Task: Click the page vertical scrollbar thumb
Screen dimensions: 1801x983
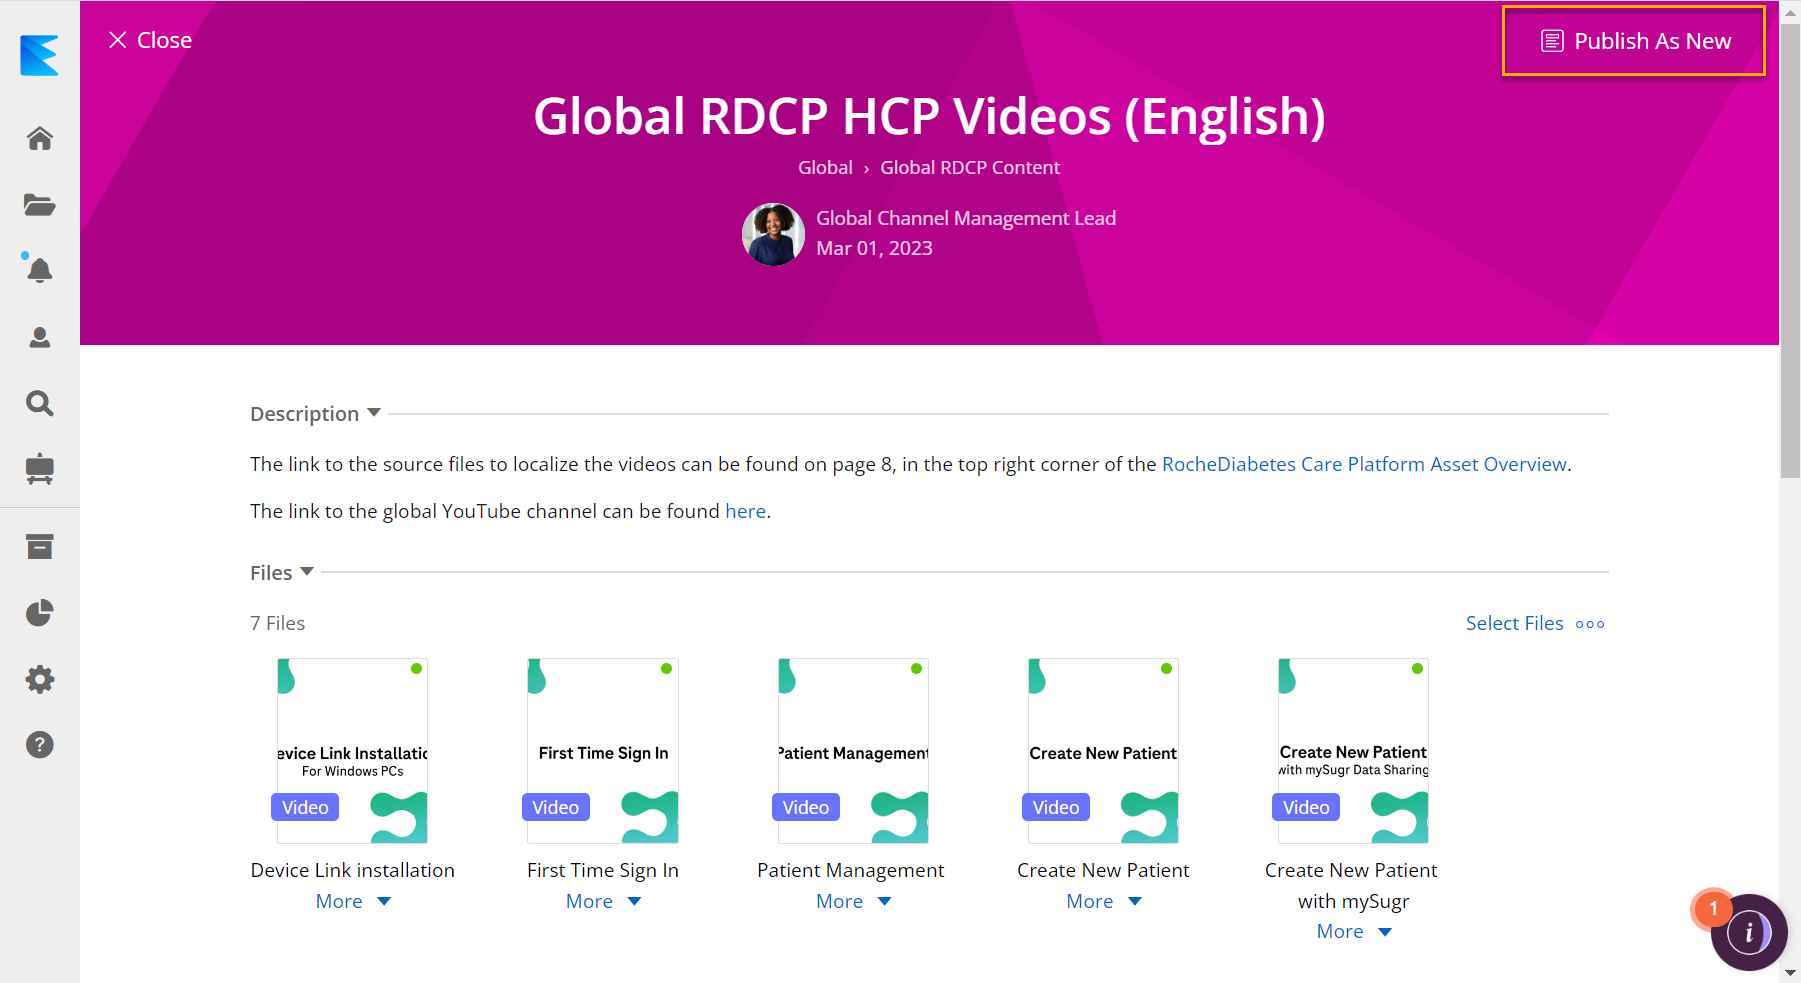Action: coord(1790,250)
